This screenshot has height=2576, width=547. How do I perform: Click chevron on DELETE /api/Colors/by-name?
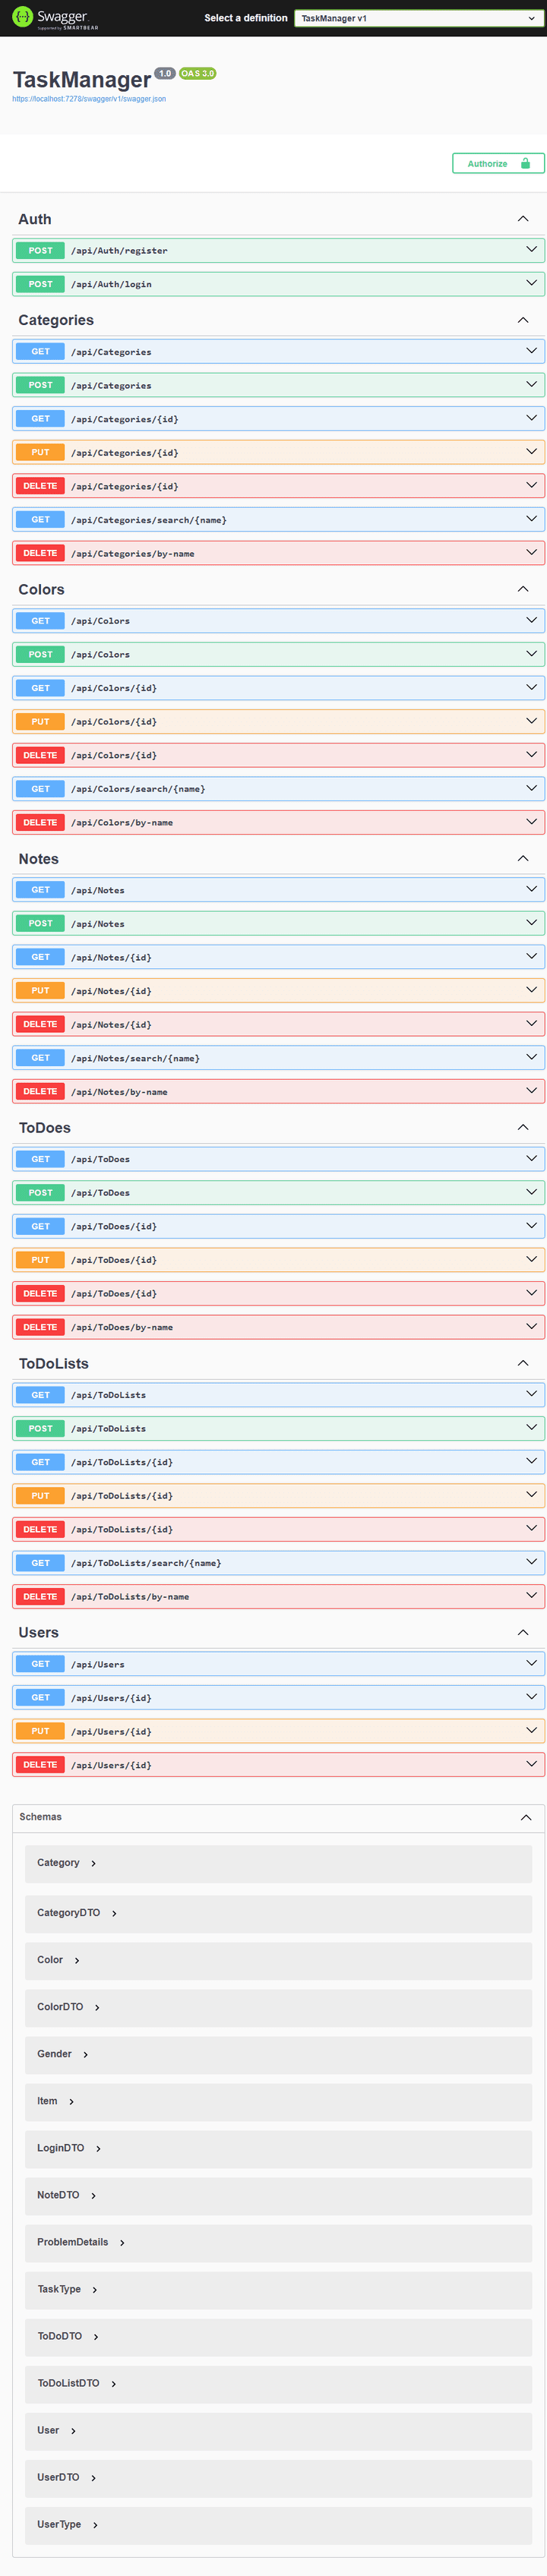click(531, 822)
